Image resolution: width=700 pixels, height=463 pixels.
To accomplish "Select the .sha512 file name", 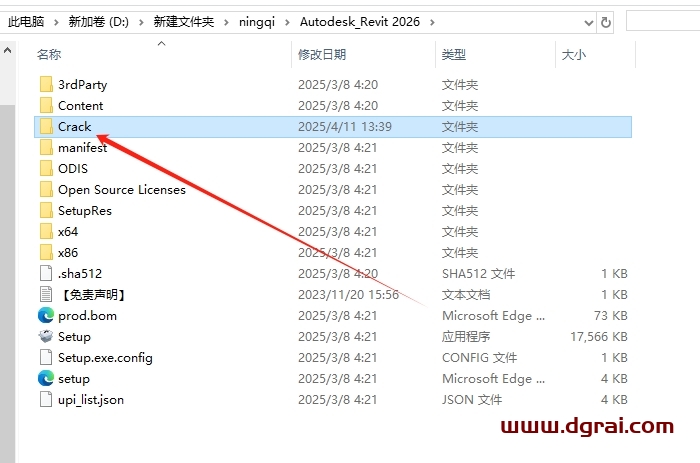I will (80, 273).
